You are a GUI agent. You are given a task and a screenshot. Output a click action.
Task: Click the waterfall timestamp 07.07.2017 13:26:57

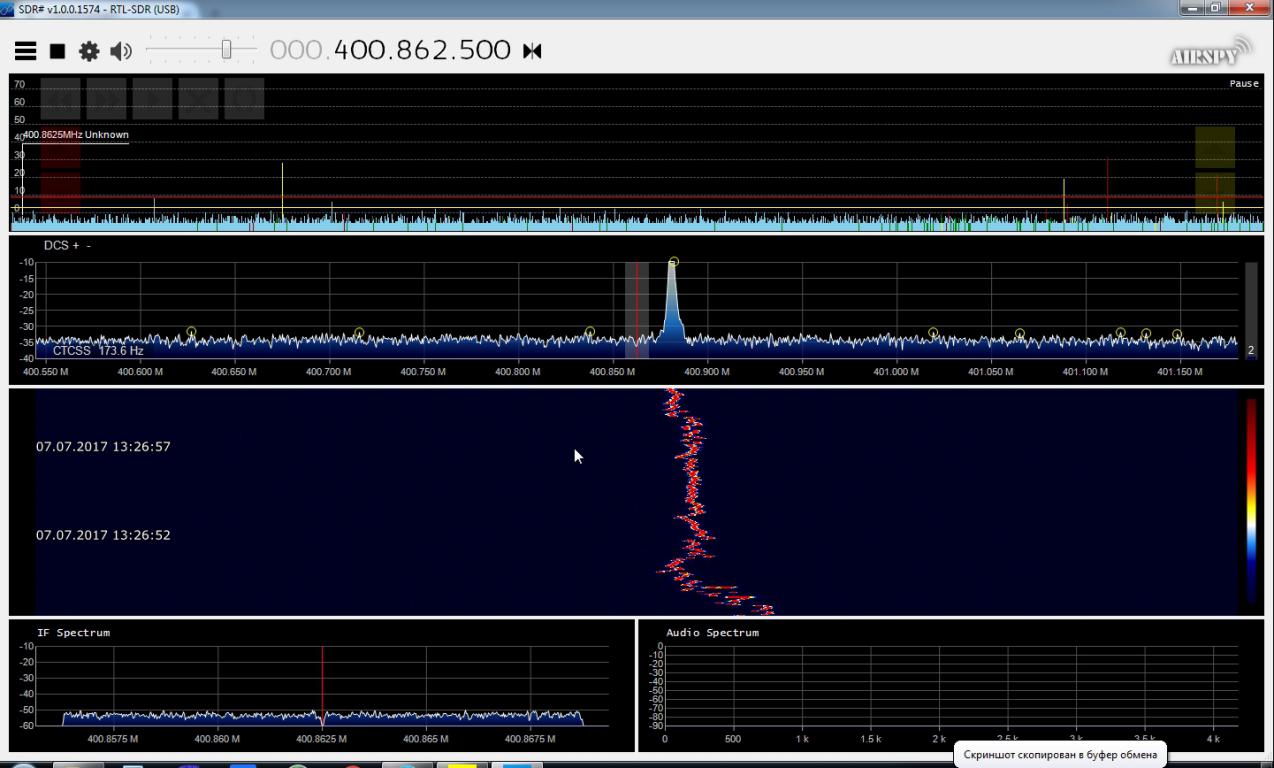(103, 447)
